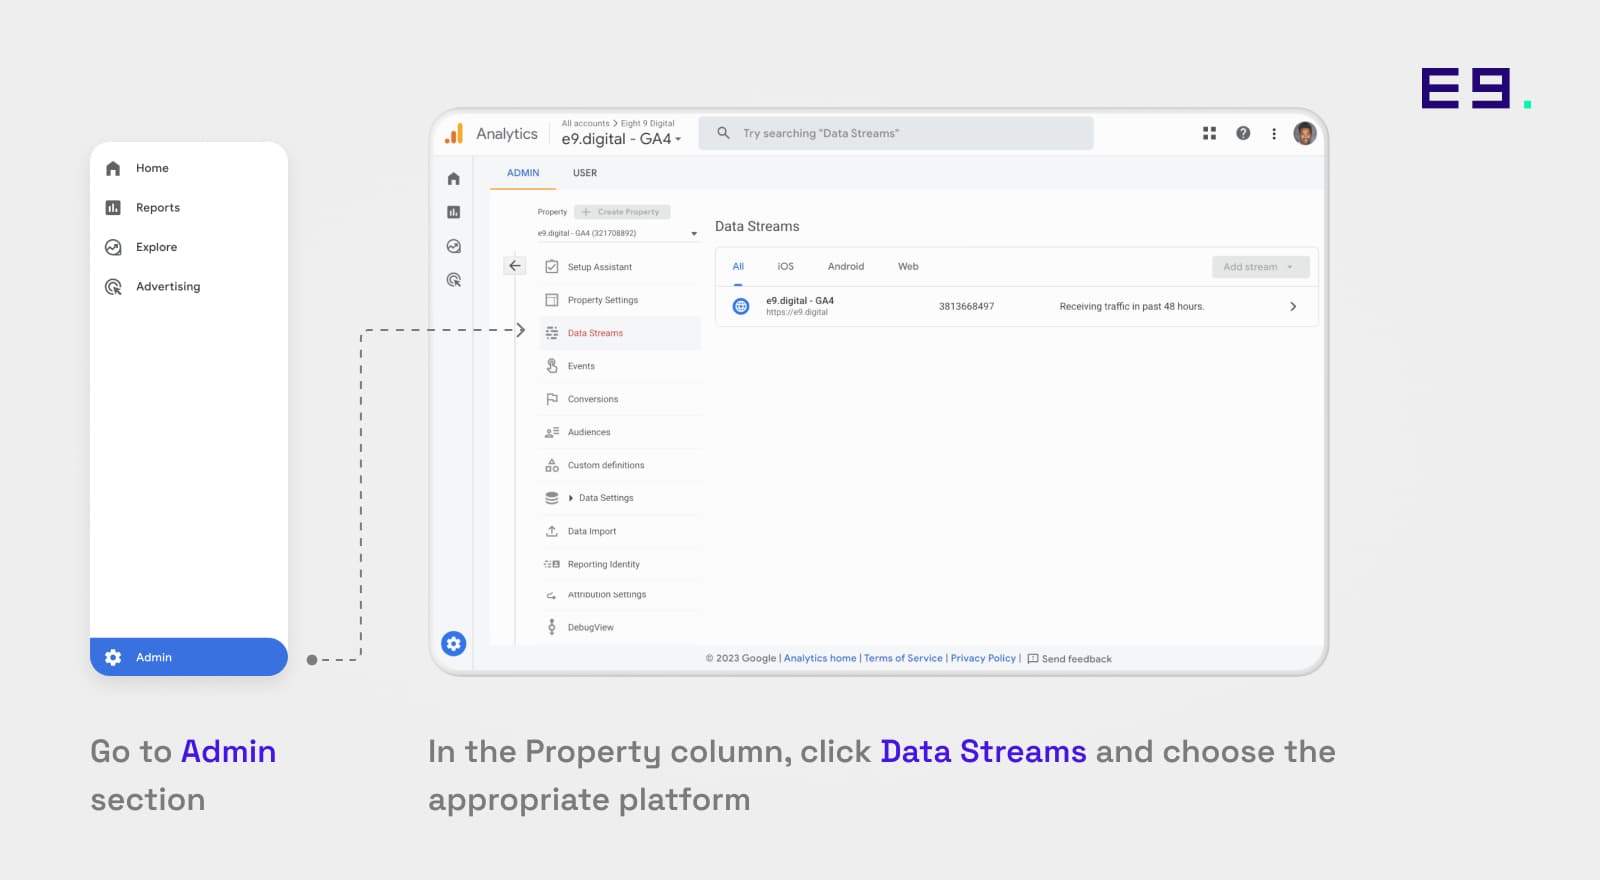1600x880 pixels.
Task: Select Data Streams in property column
Action: (620, 333)
